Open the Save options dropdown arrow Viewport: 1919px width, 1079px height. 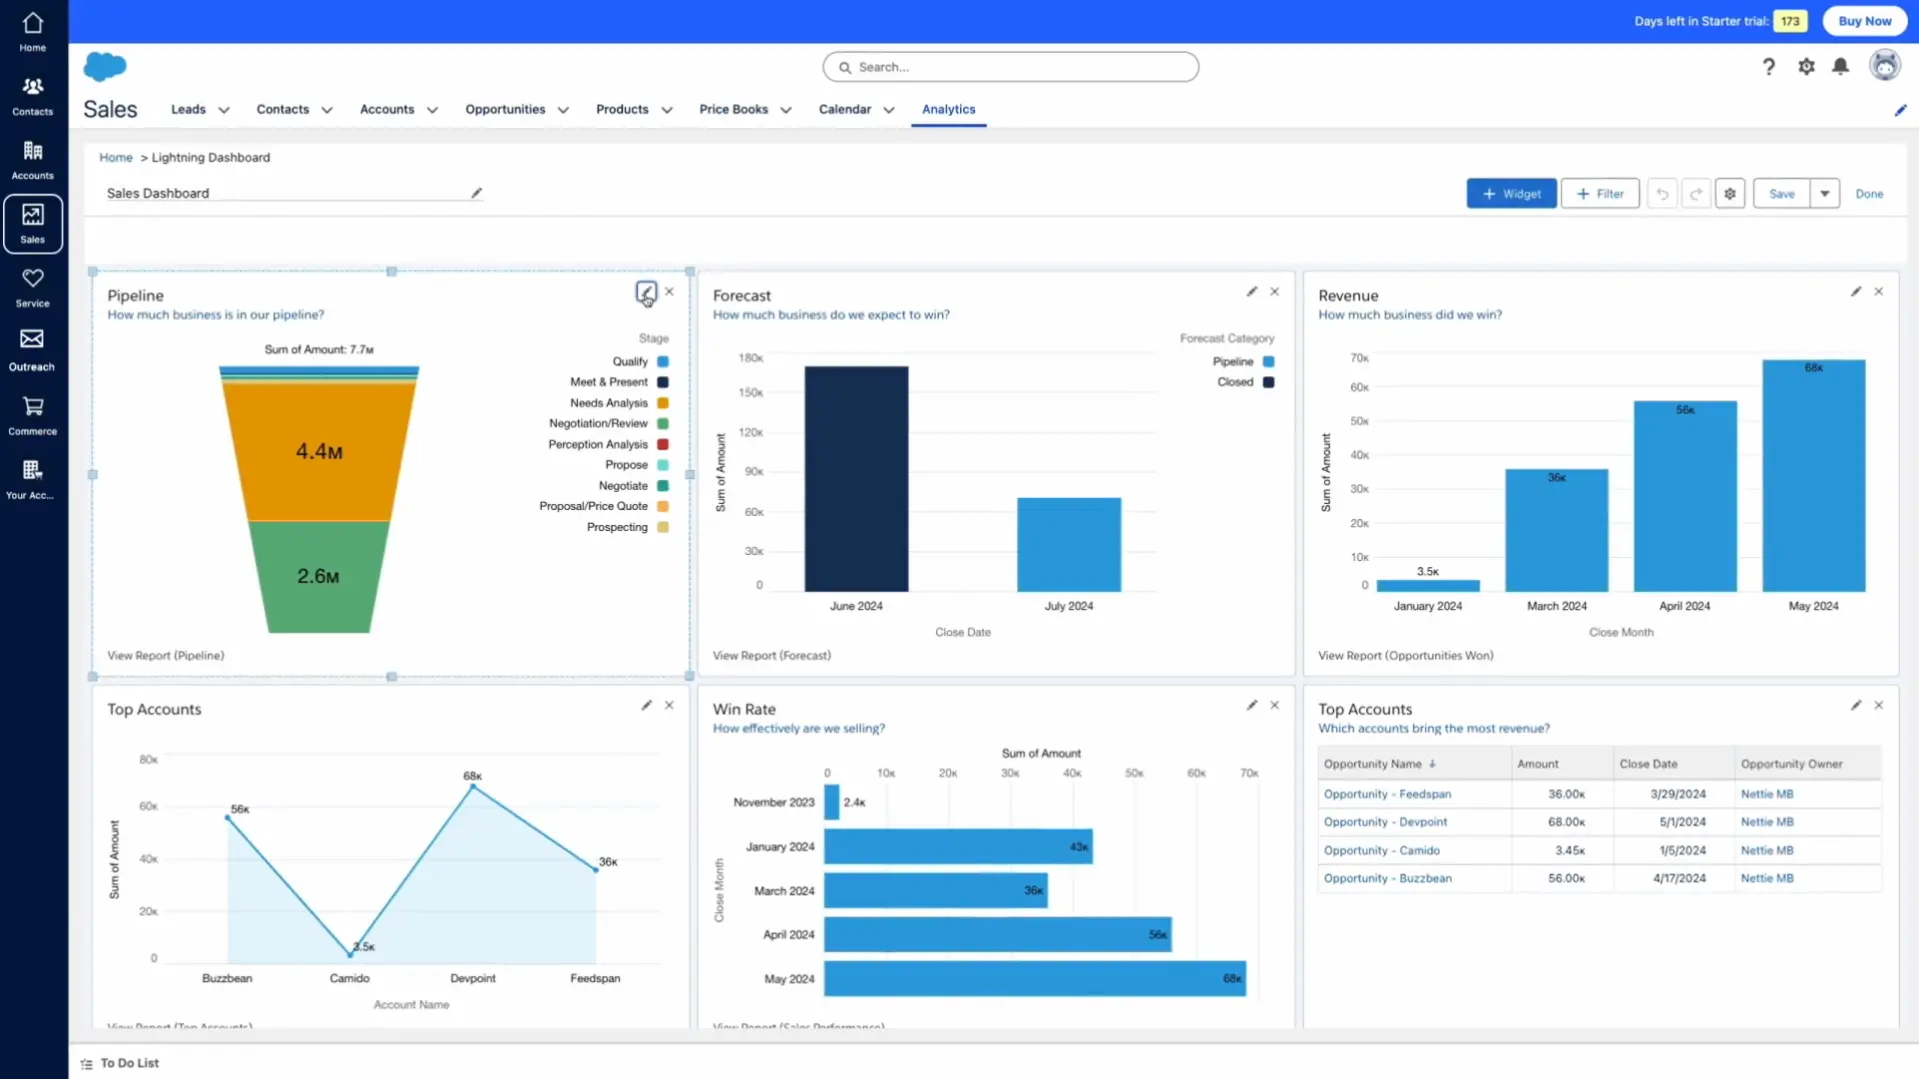pos(1824,194)
